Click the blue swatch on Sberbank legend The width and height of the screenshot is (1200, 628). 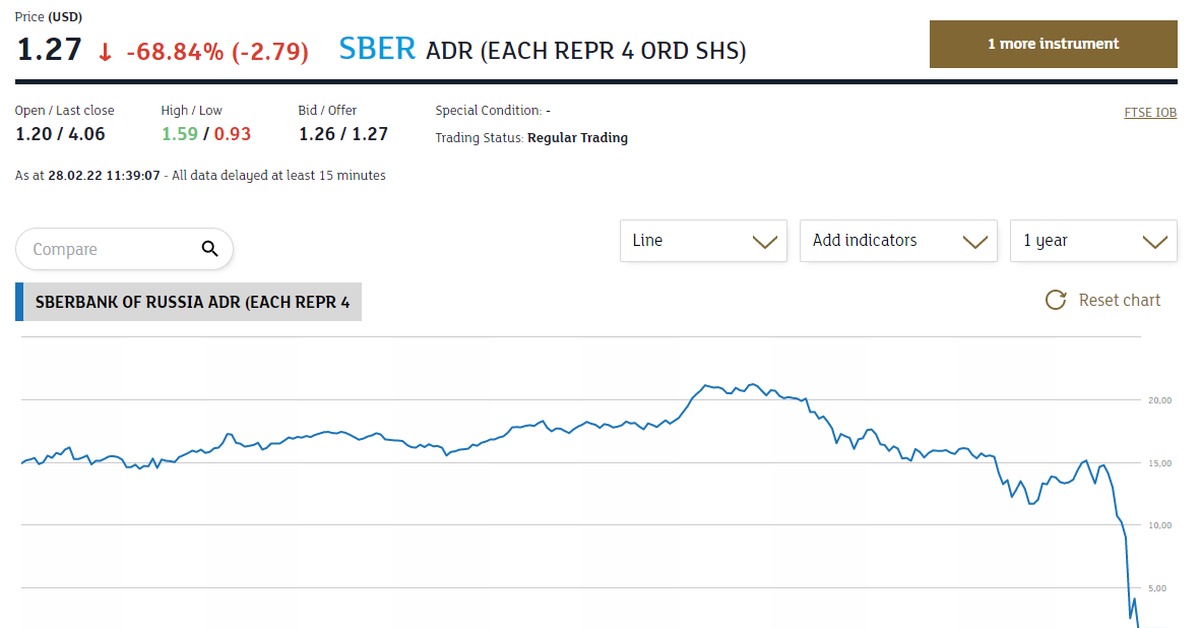[19, 301]
